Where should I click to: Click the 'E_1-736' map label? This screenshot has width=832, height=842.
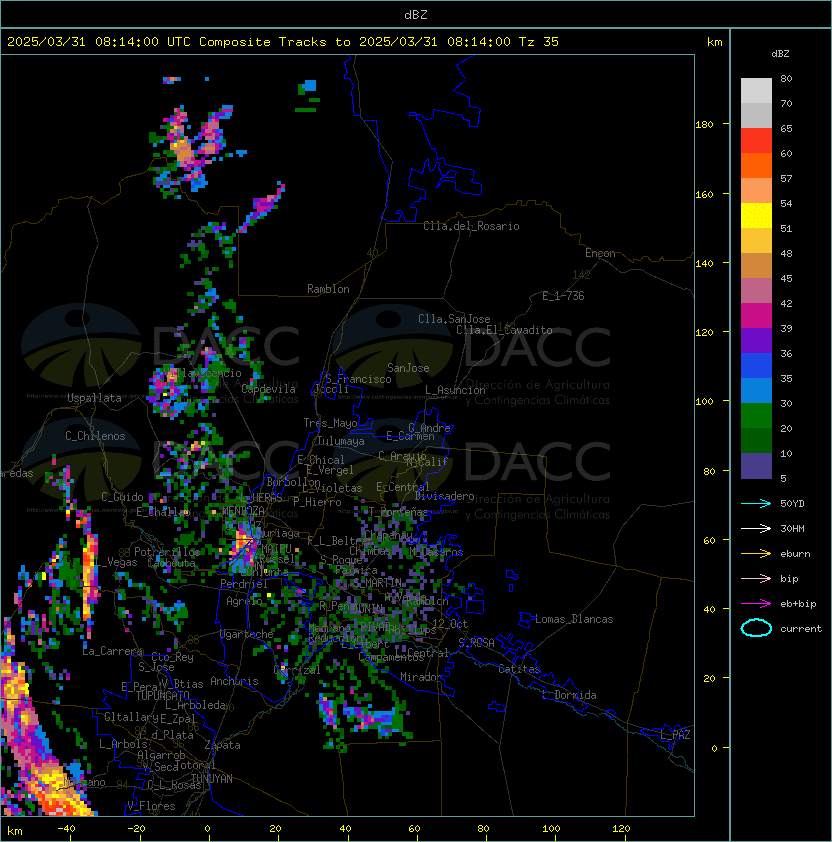point(563,296)
